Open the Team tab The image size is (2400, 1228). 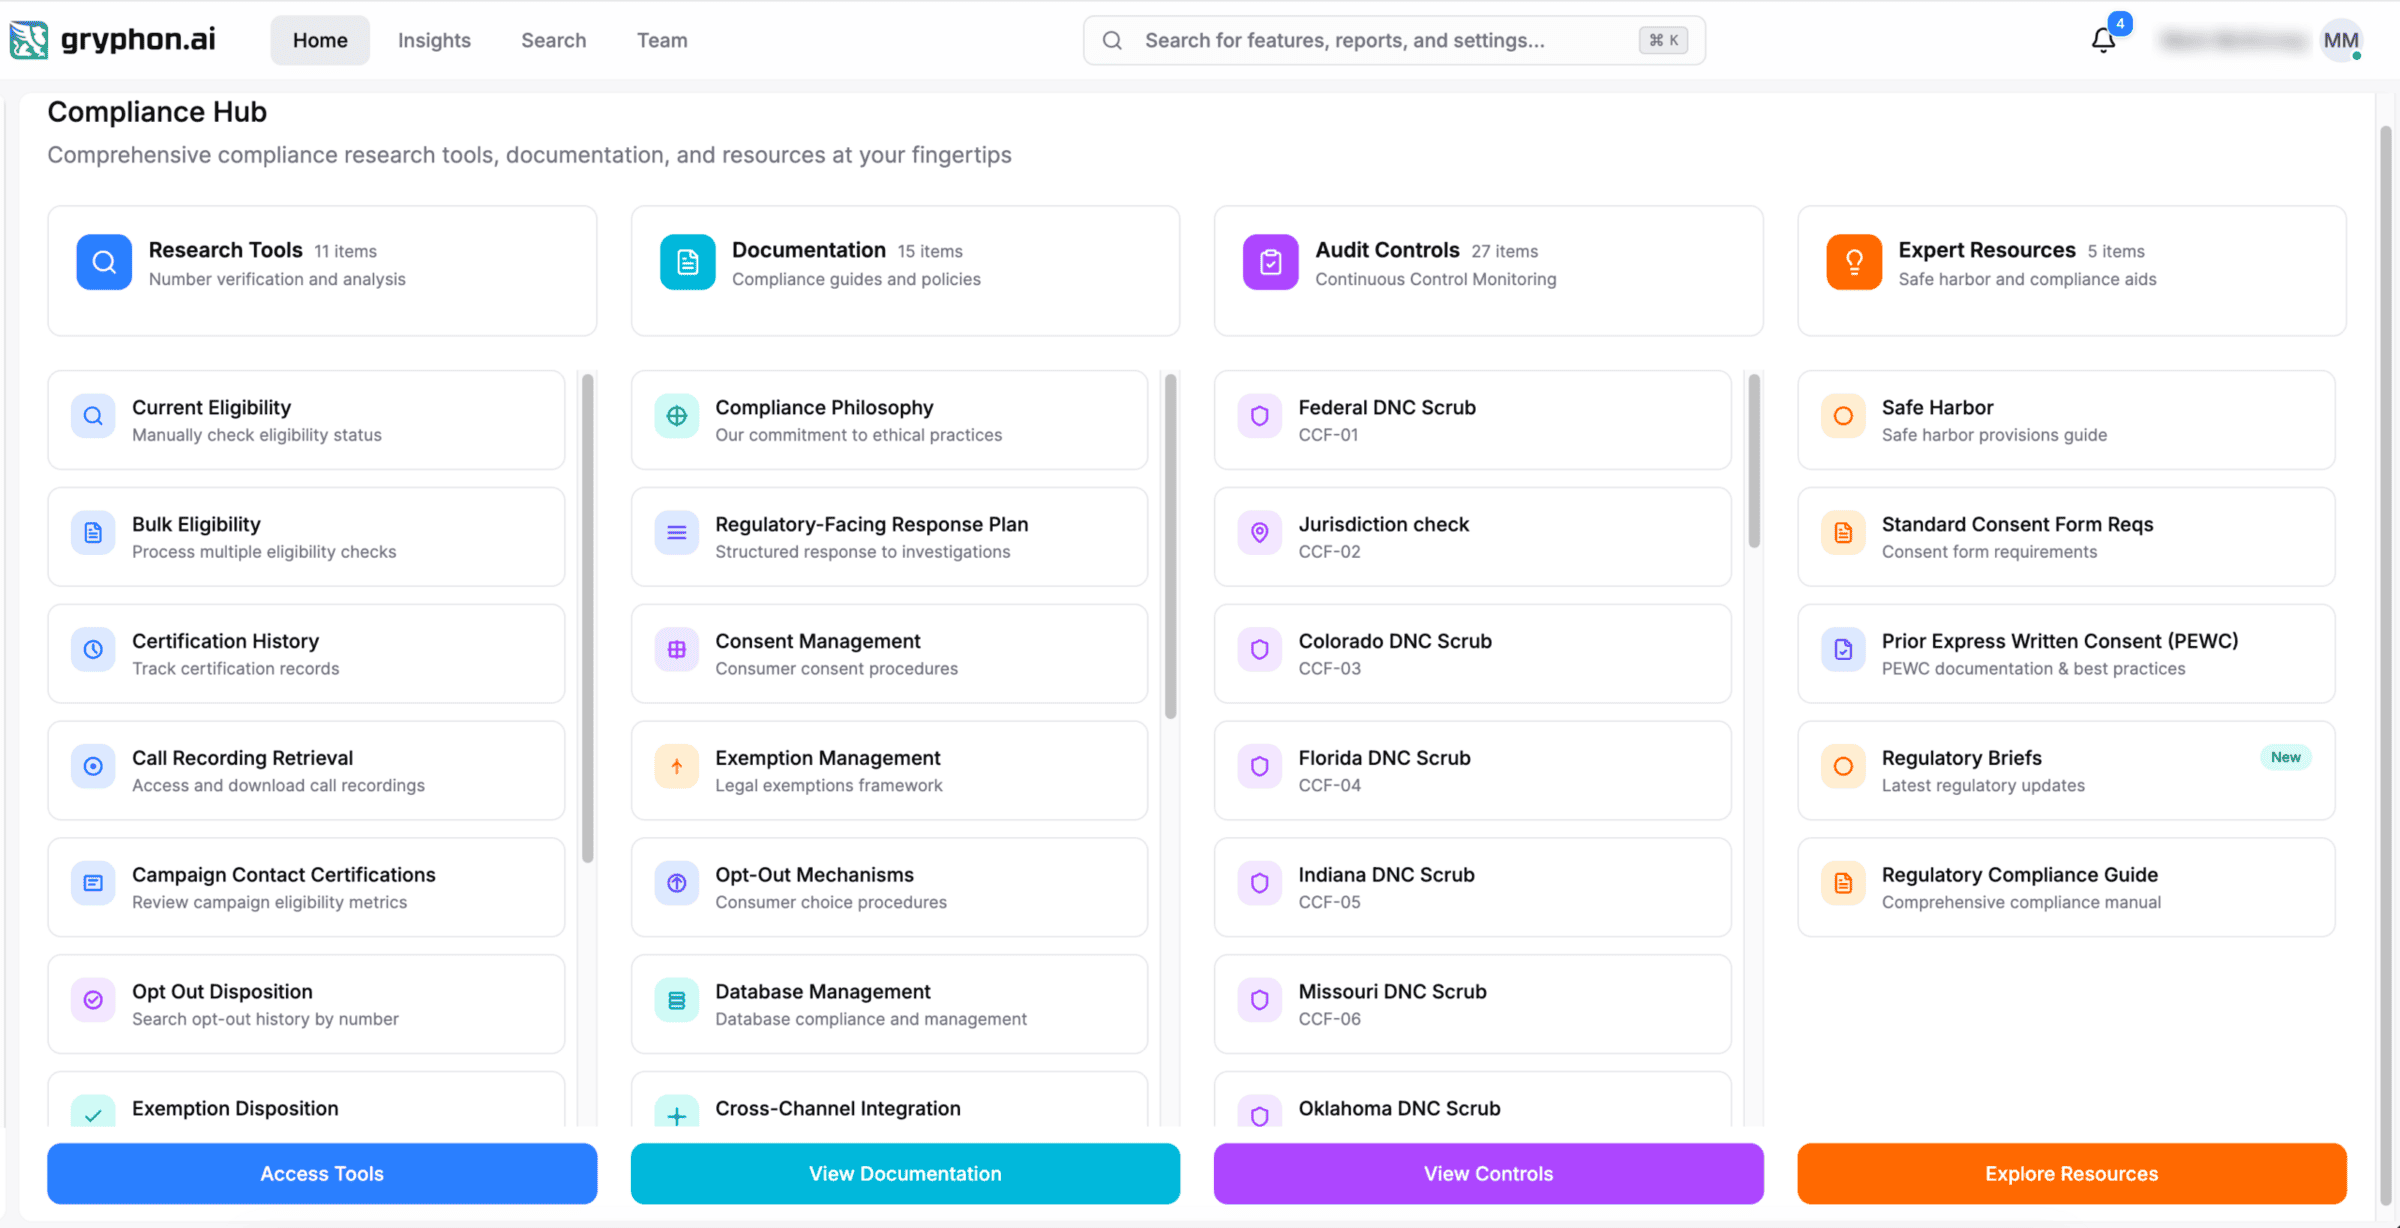[x=661, y=40]
